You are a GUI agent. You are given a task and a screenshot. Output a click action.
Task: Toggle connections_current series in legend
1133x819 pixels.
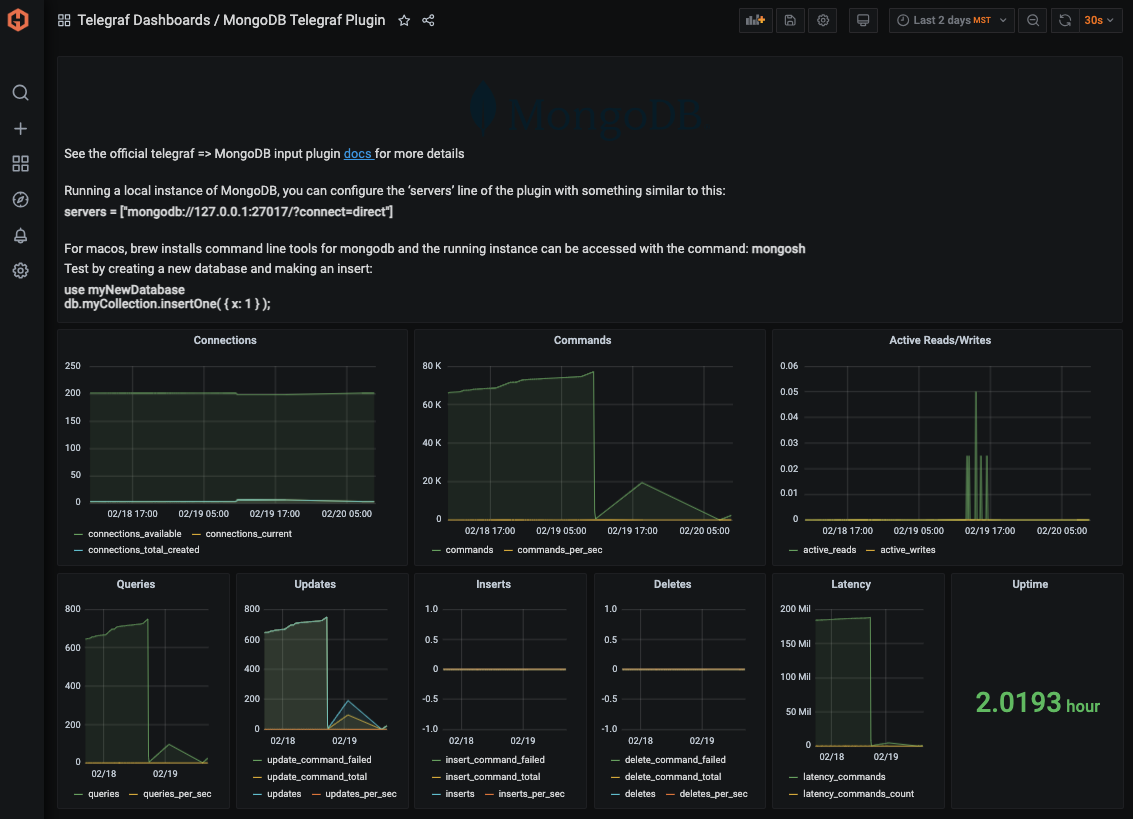[x=249, y=534]
